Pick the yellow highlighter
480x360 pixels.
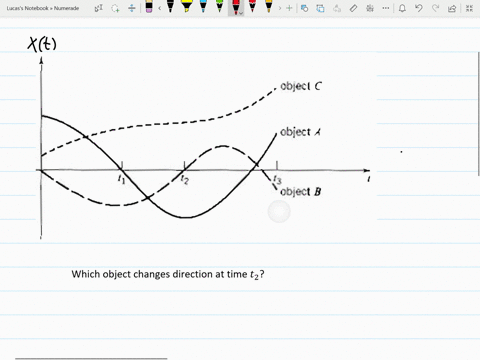pyautogui.click(x=186, y=7)
